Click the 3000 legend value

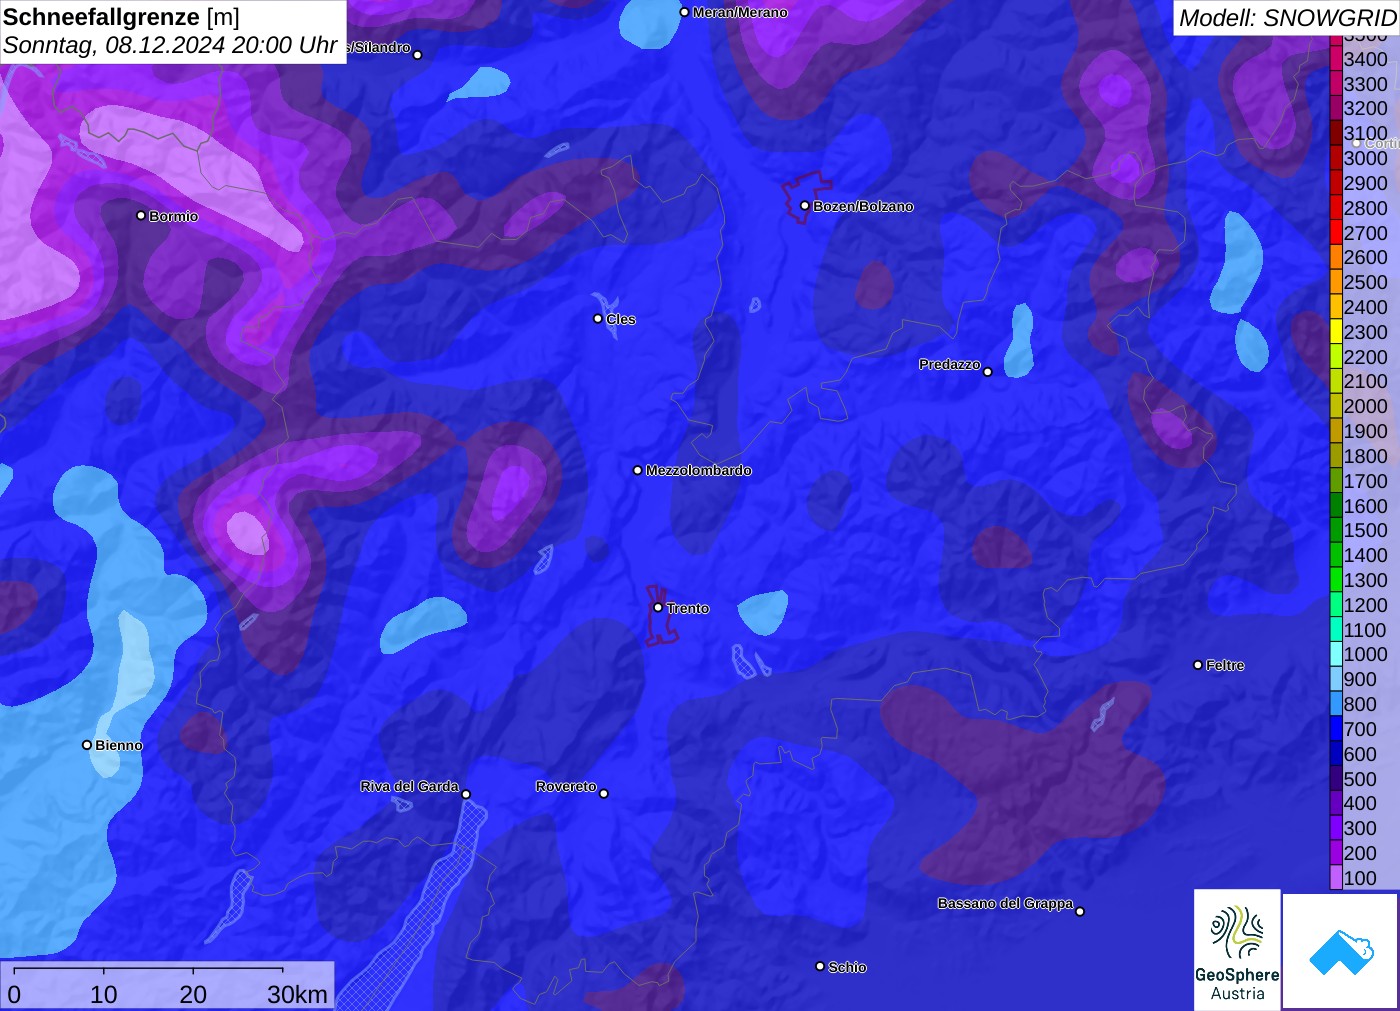tap(1365, 158)
